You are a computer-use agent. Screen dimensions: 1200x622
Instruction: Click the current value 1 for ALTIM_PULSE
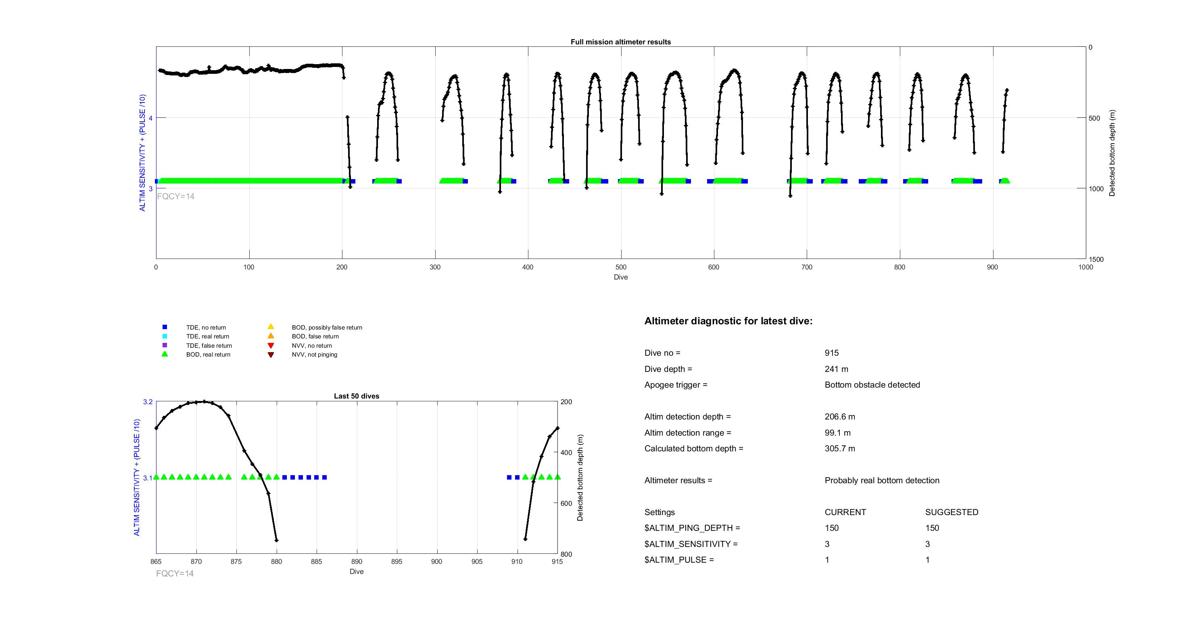pyautogui.click(x=827, y=560)
